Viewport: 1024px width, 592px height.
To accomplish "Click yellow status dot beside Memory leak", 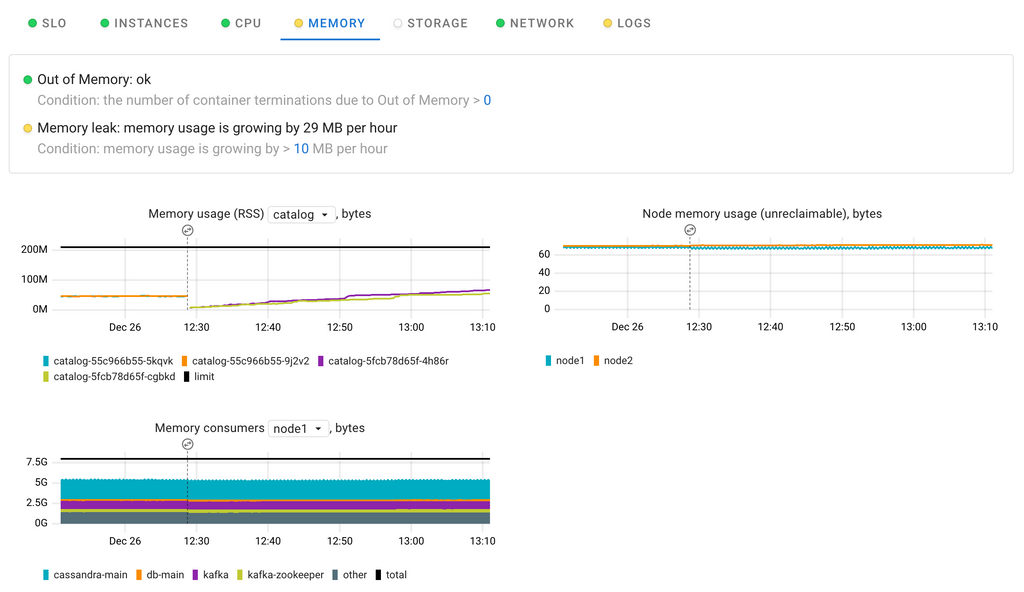I will [28, 128].
